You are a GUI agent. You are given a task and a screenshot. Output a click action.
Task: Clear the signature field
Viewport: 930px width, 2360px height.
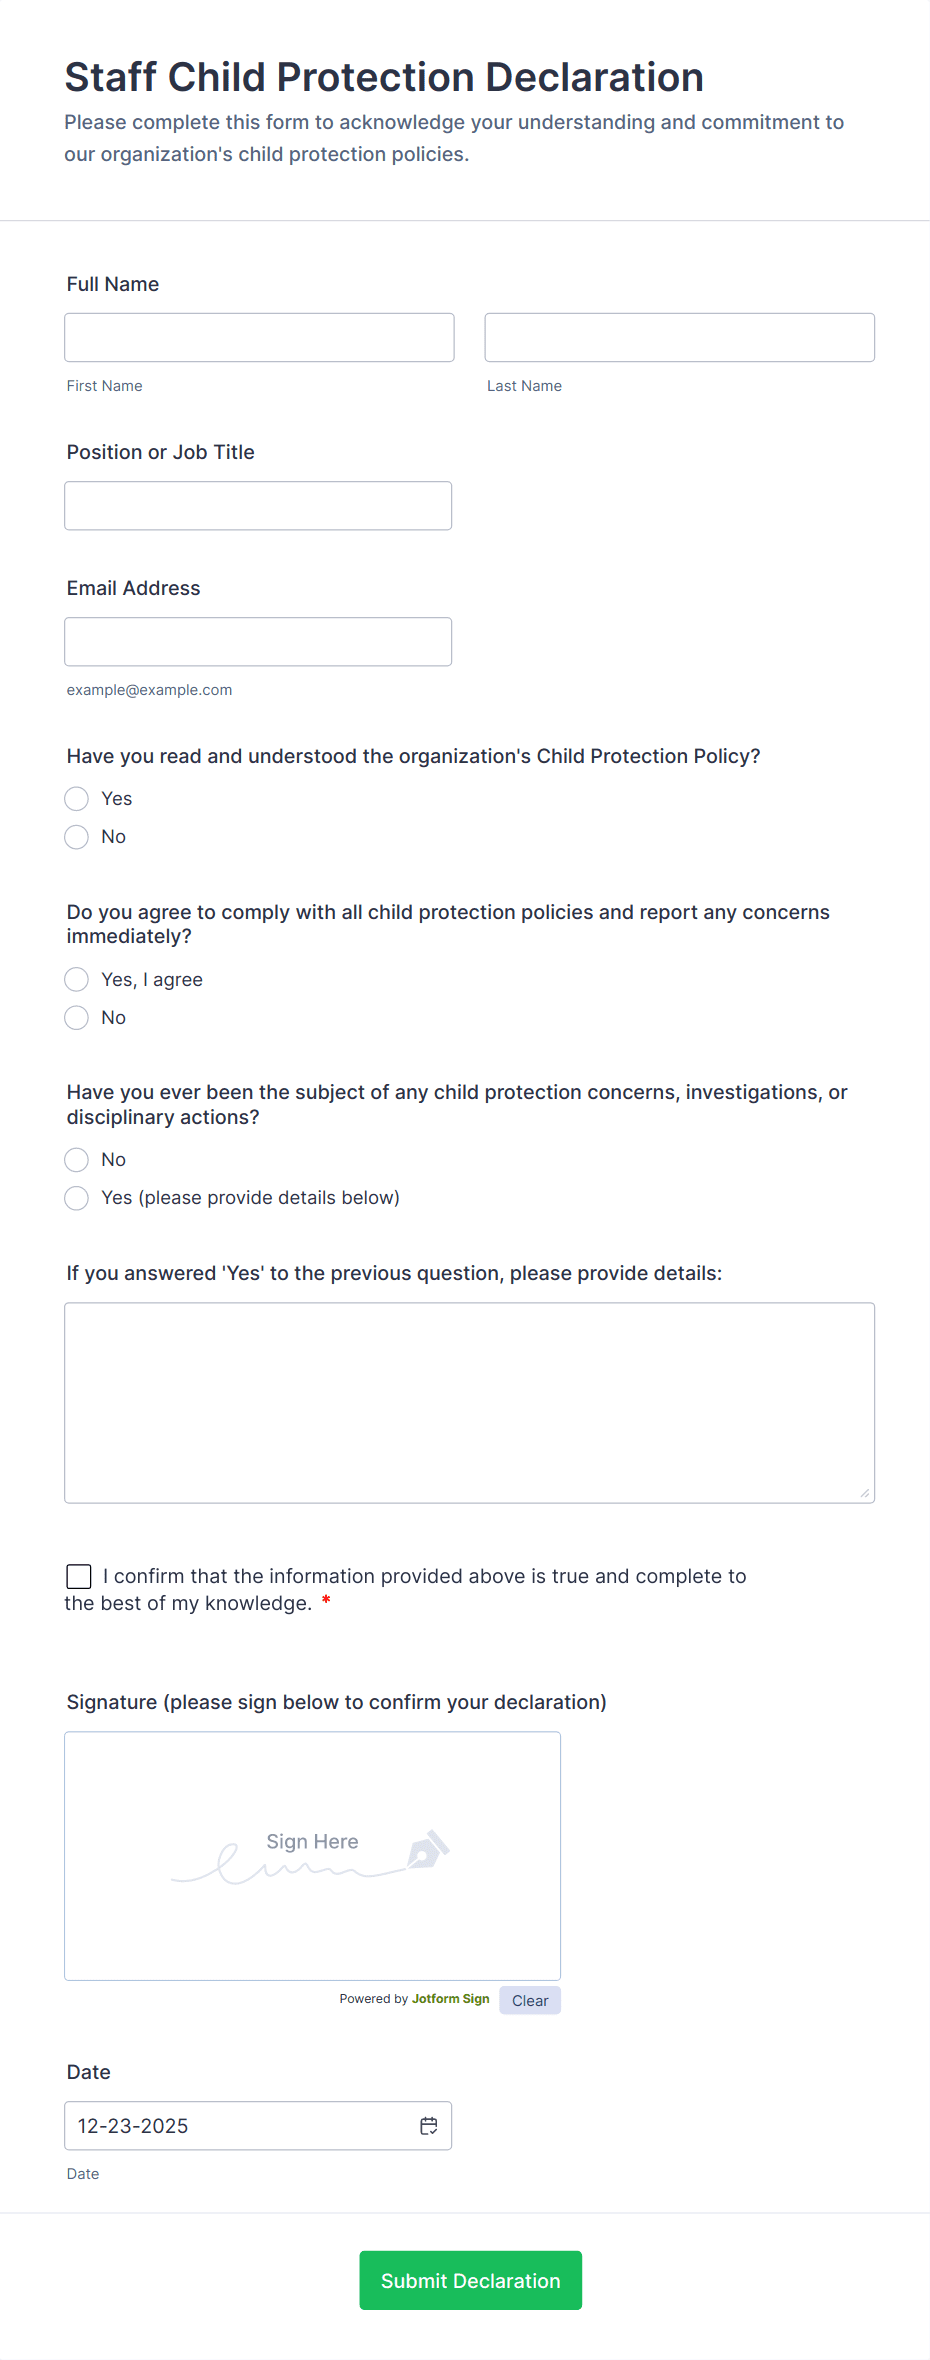coord(530,2001)
